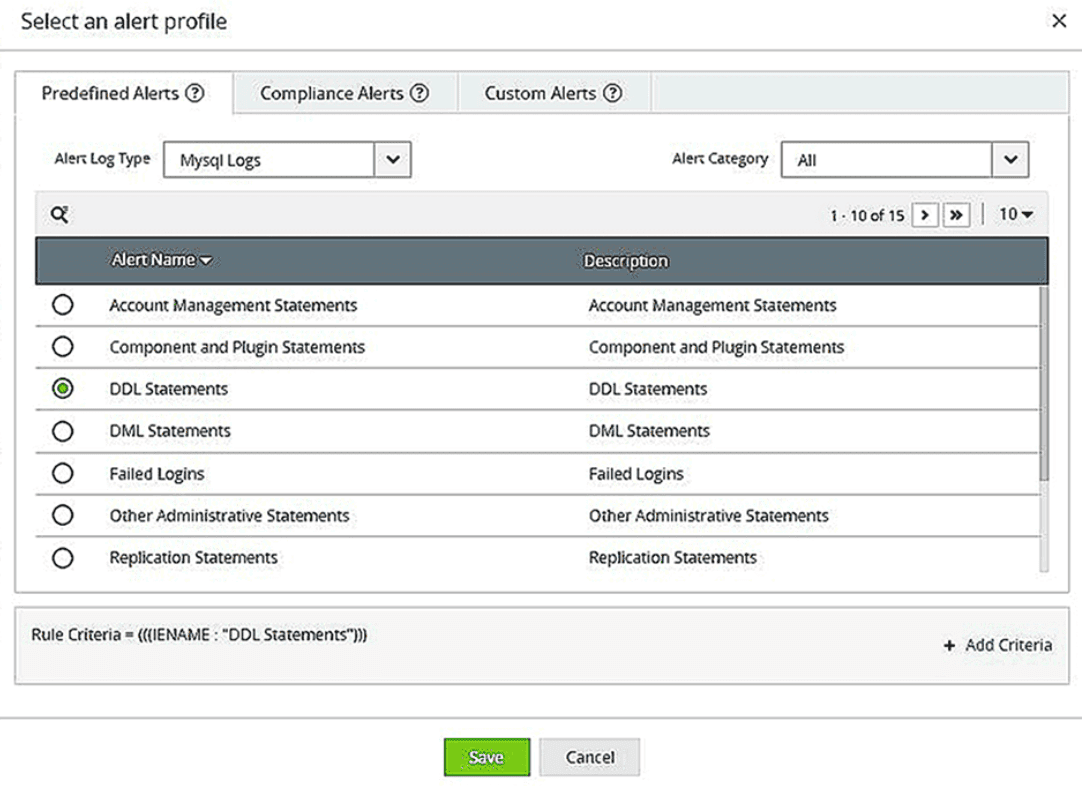Switch to the Custom Alerts tab
The height and width of the screenshot is (786, 1082).
pyautogui.click(x=553, y=93)
